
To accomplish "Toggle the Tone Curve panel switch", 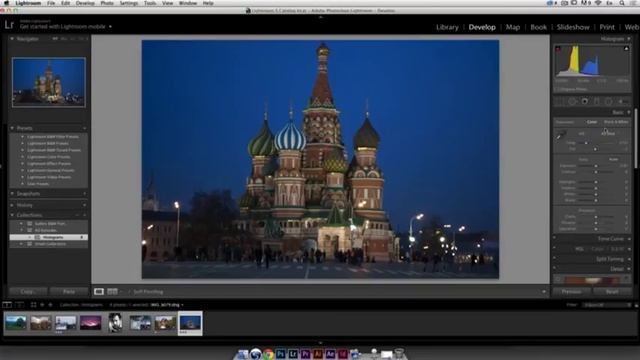I will pos(554,237).
